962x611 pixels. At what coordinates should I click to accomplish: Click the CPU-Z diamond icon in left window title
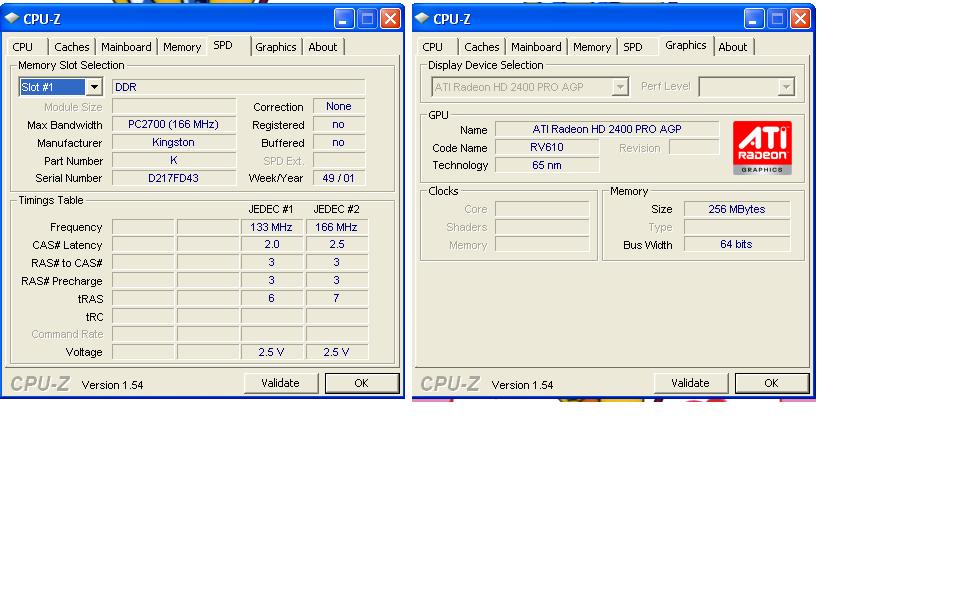pyautogui.click(x=12, y=18)
